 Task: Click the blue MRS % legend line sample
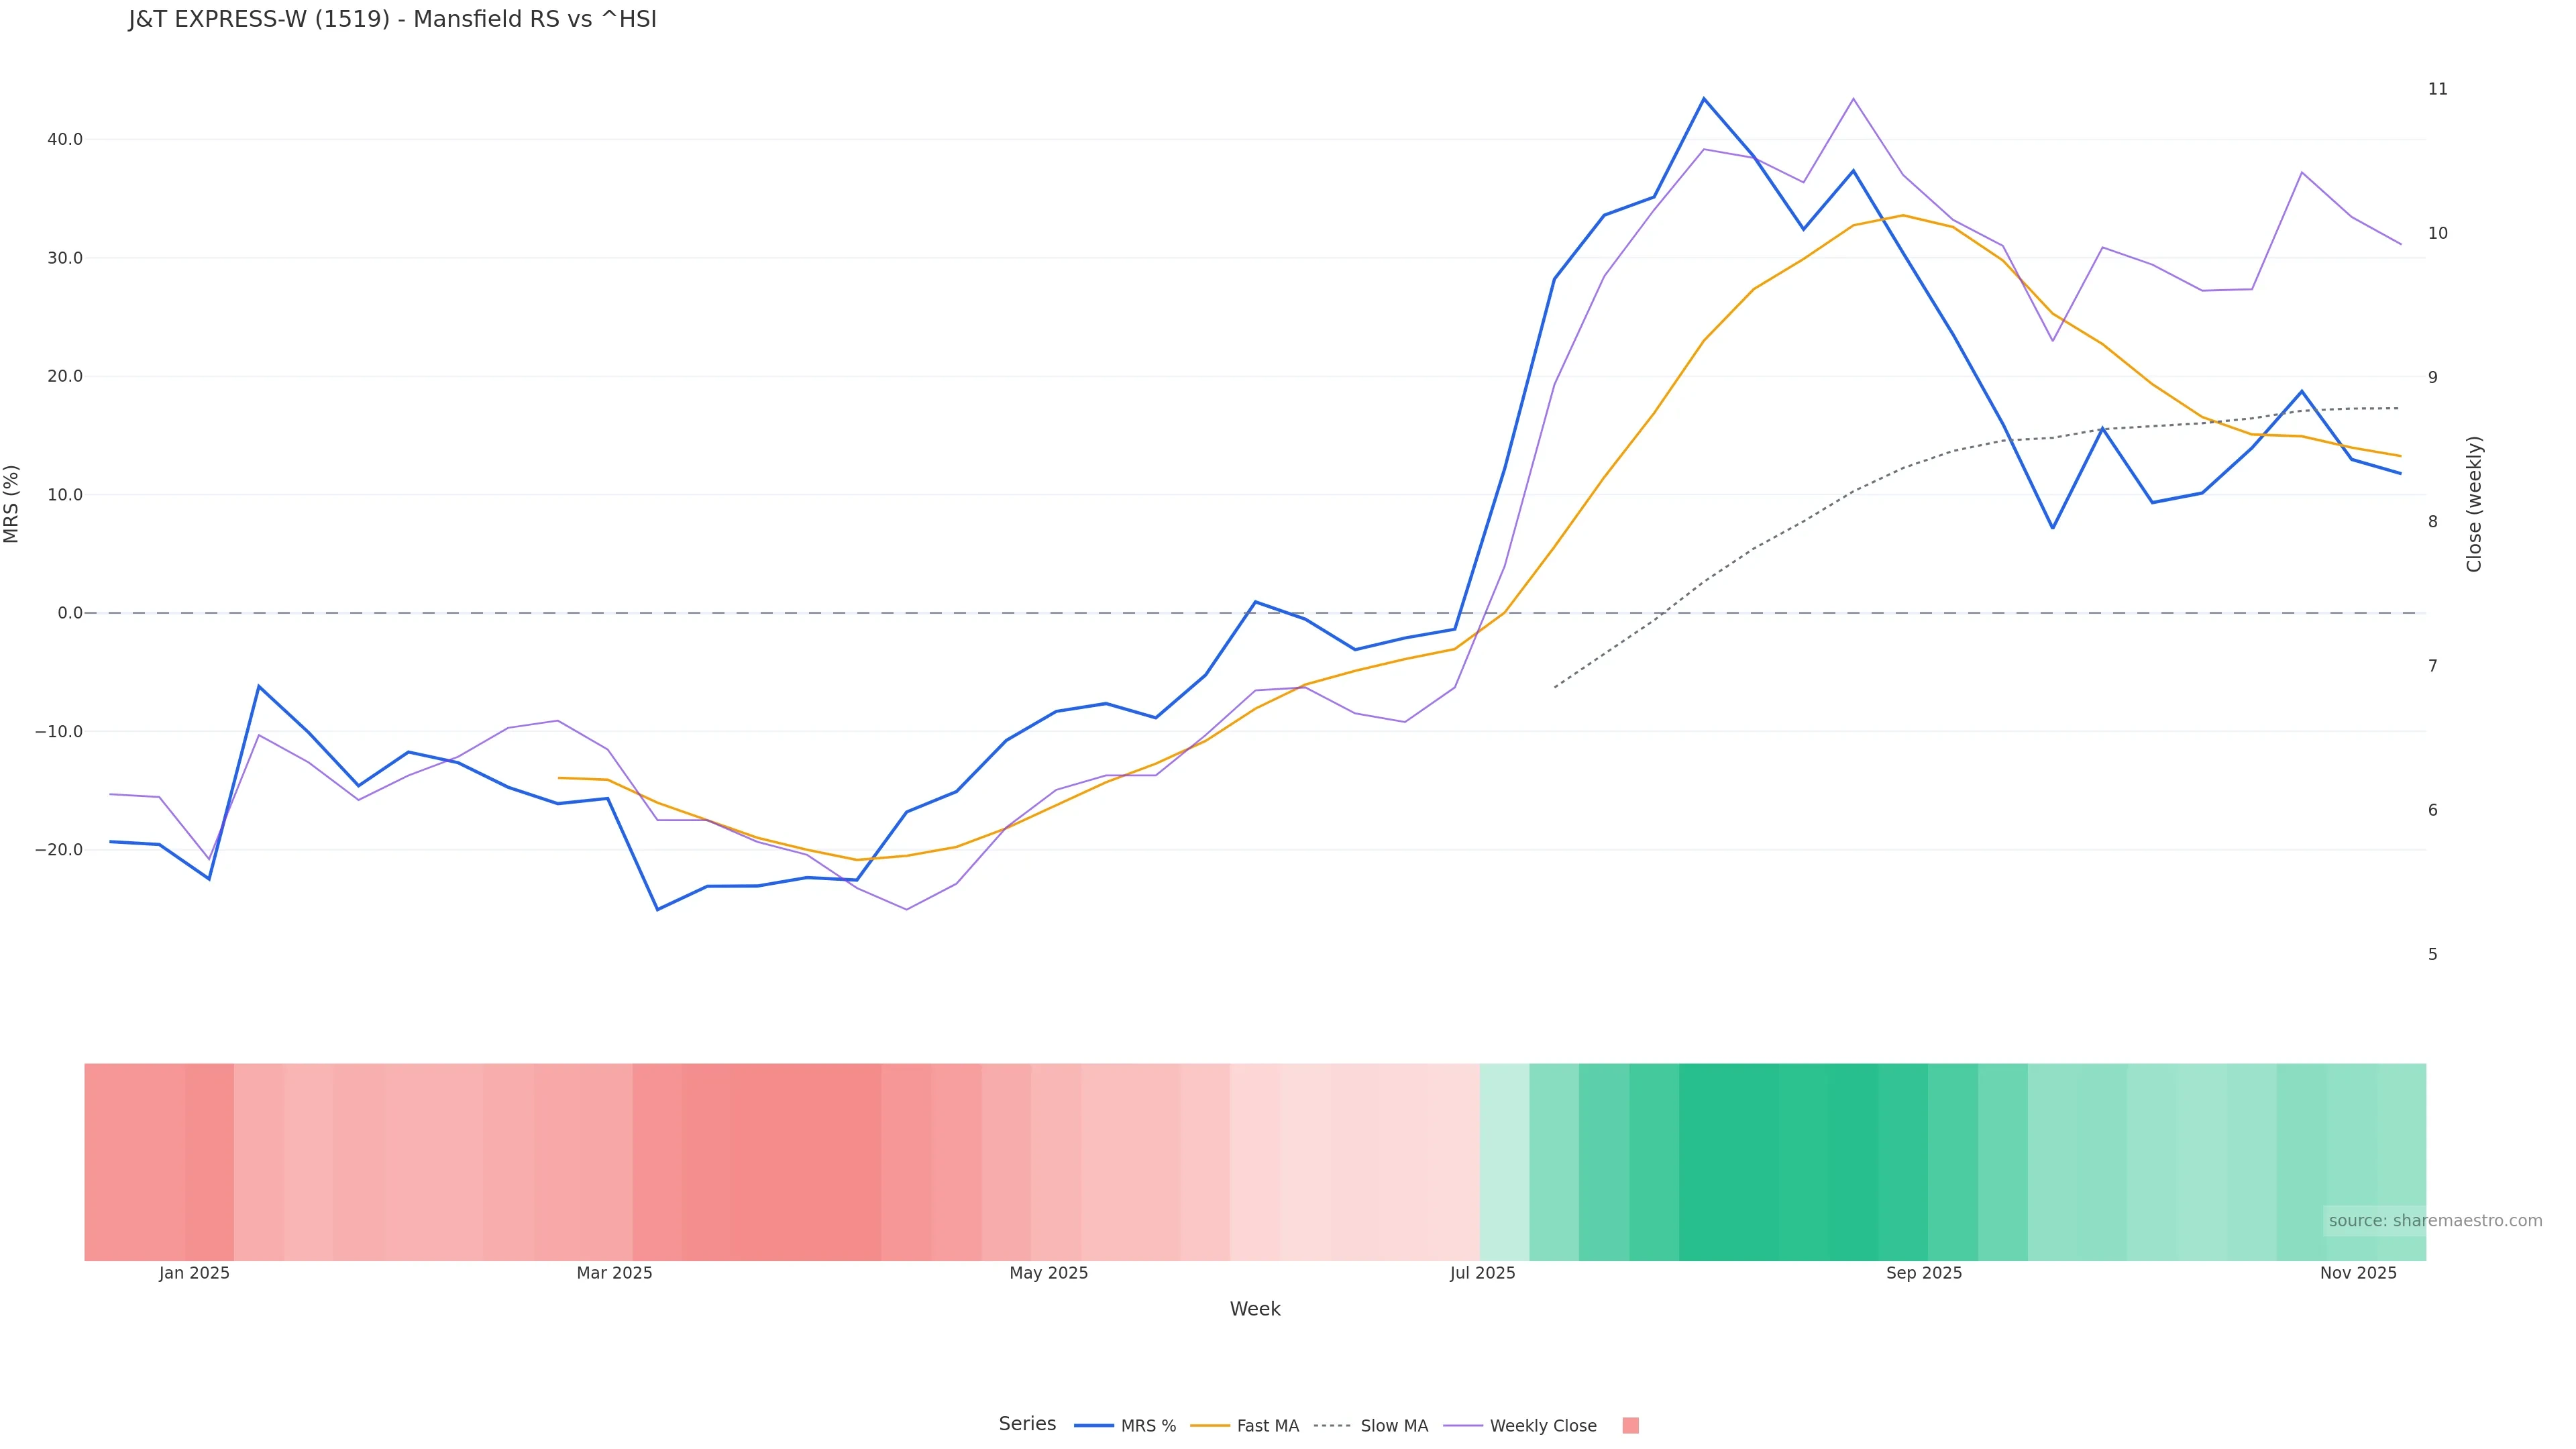pyautogui.click(x=1094, y=1426)
